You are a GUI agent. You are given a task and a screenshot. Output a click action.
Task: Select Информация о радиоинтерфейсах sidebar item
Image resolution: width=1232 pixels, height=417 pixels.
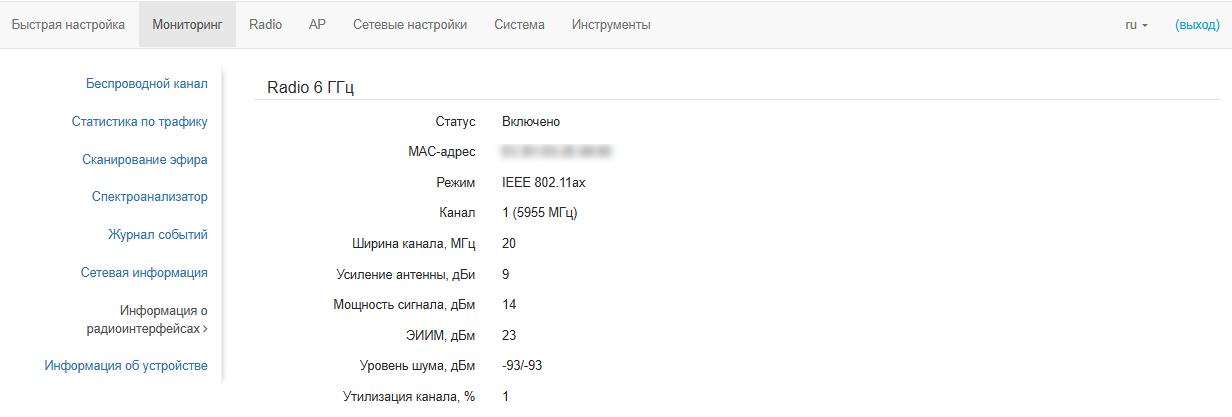click(149, 319)
